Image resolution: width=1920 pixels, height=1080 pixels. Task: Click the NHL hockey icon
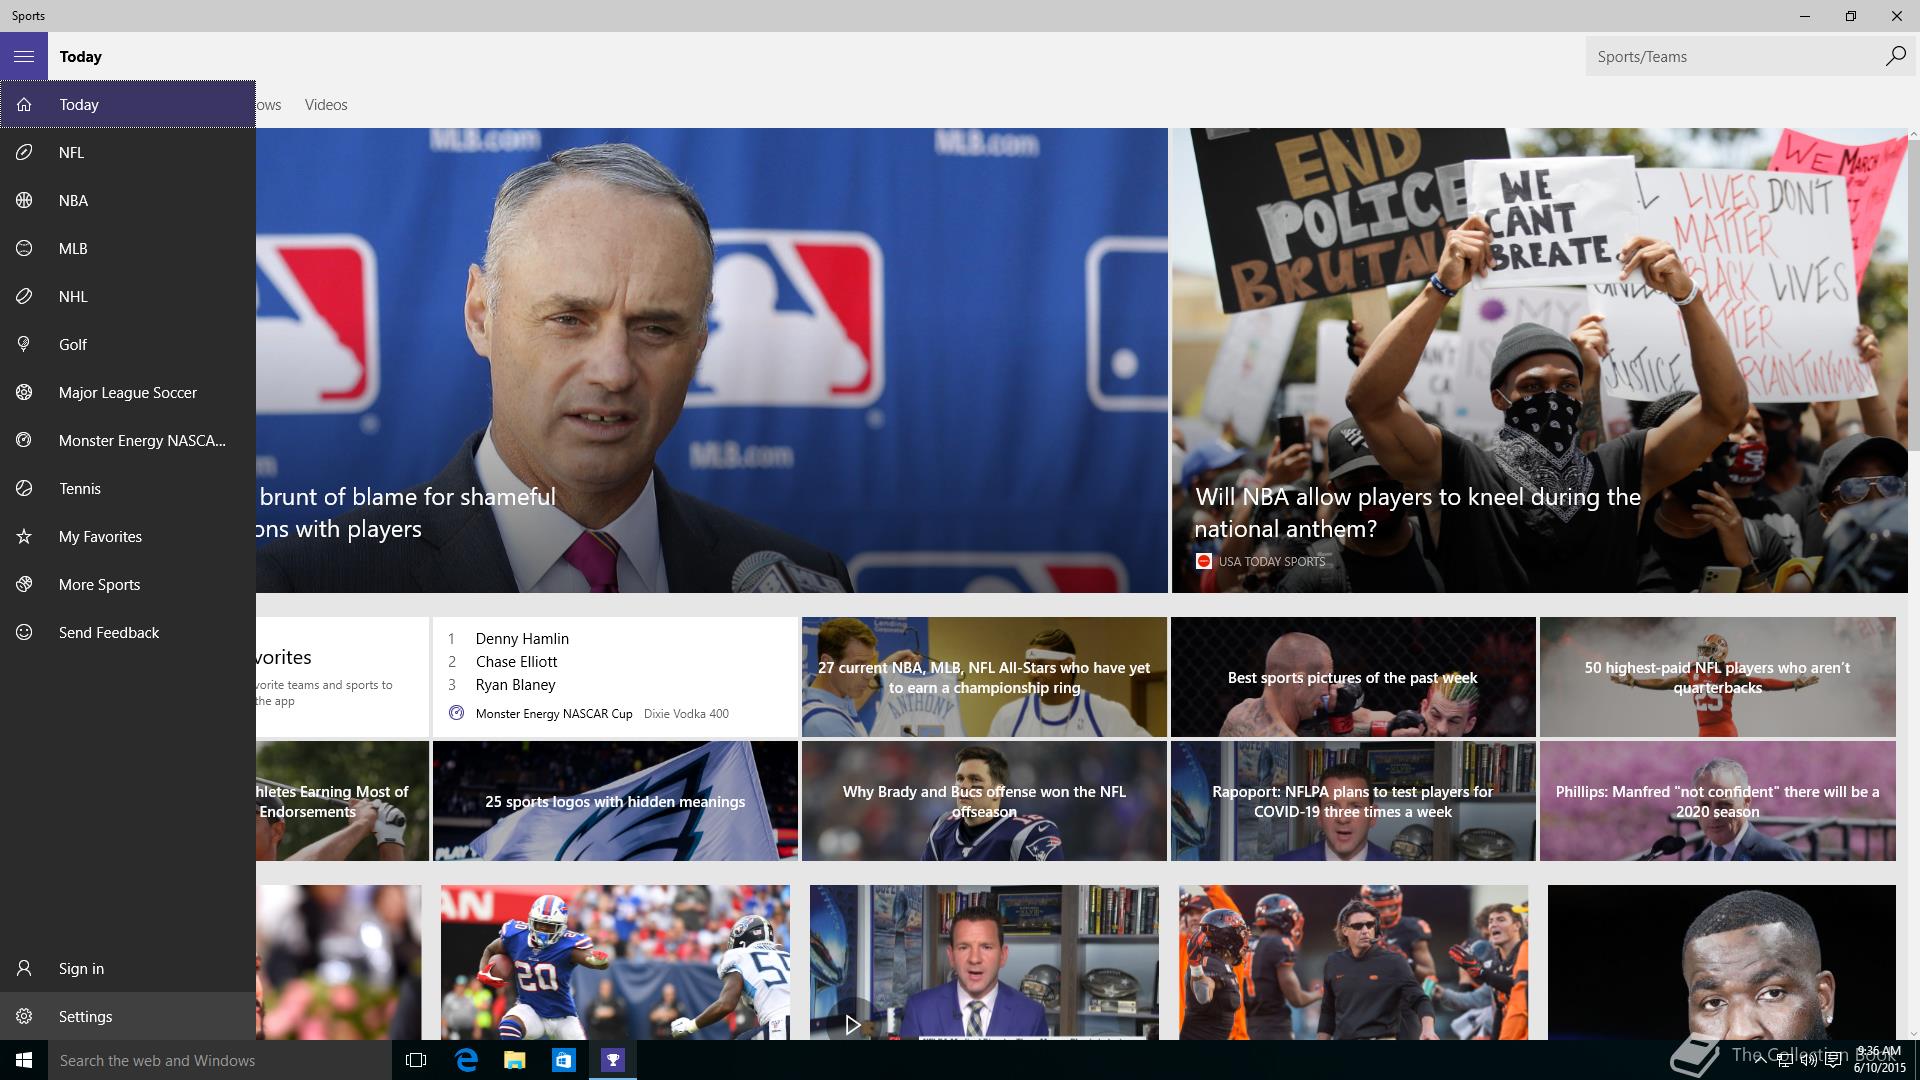click(x=24, y=296)
